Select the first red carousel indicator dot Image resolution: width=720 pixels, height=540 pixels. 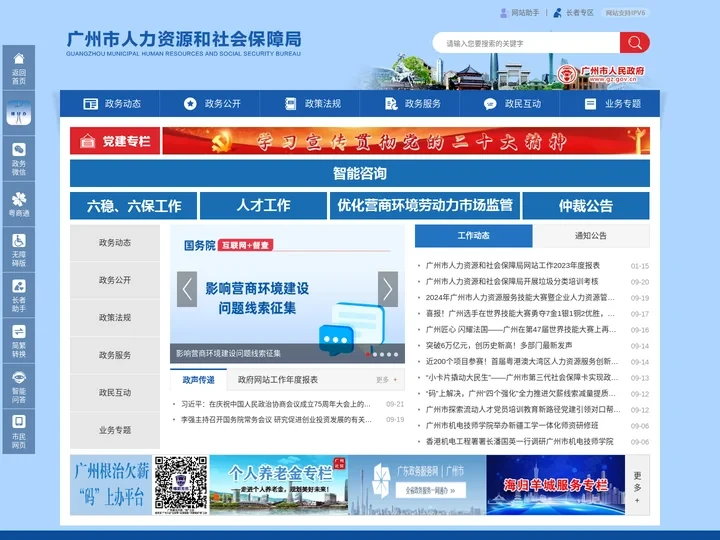click(x=368, y=354)
